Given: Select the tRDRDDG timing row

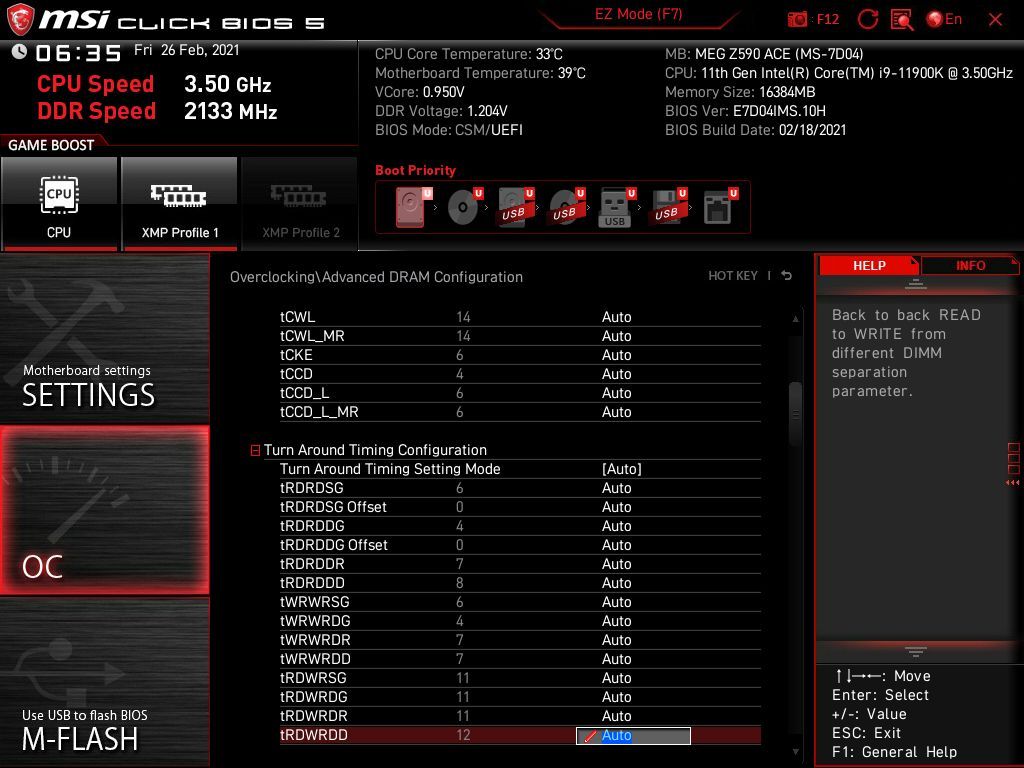Looking at the screenshot, I should (x=520, y=526).
